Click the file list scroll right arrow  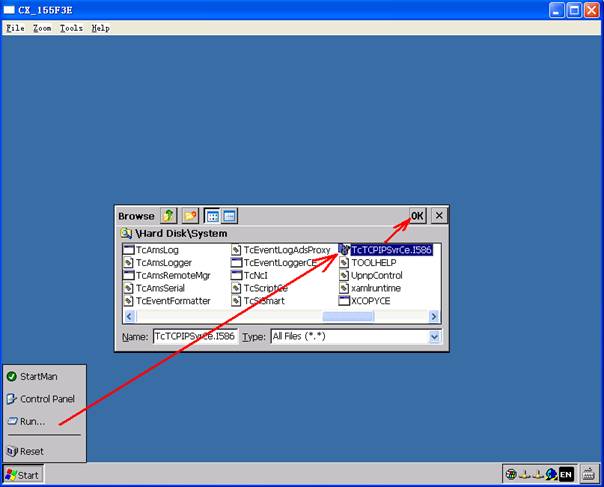435,316
